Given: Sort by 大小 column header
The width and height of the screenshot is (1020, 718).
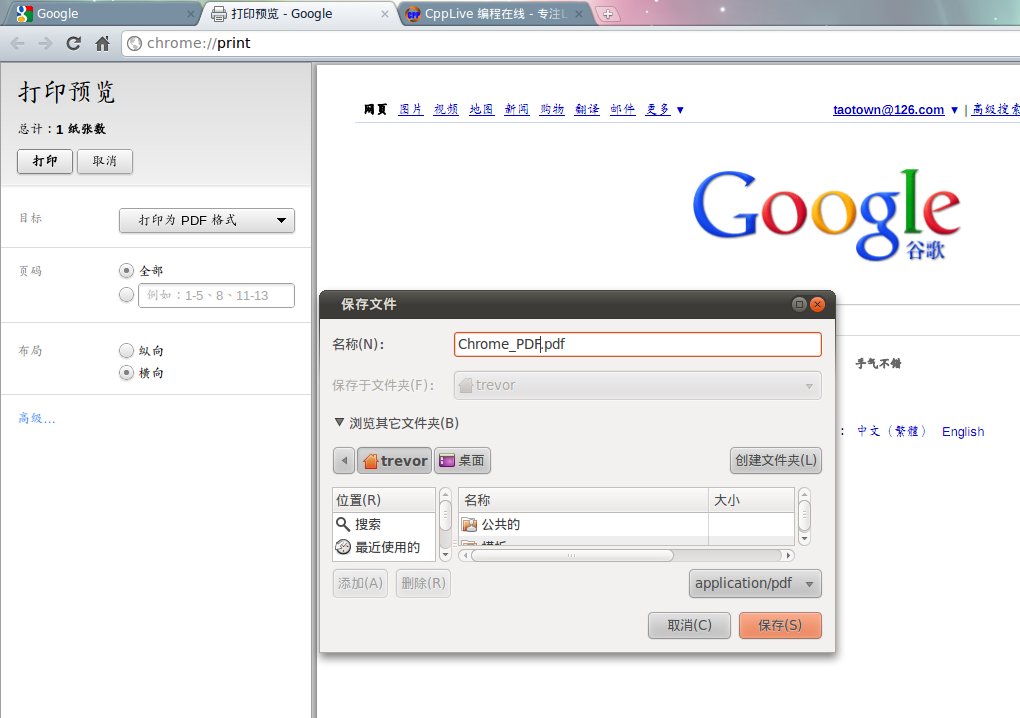Looking at the screenshot, I should point(751,500).
